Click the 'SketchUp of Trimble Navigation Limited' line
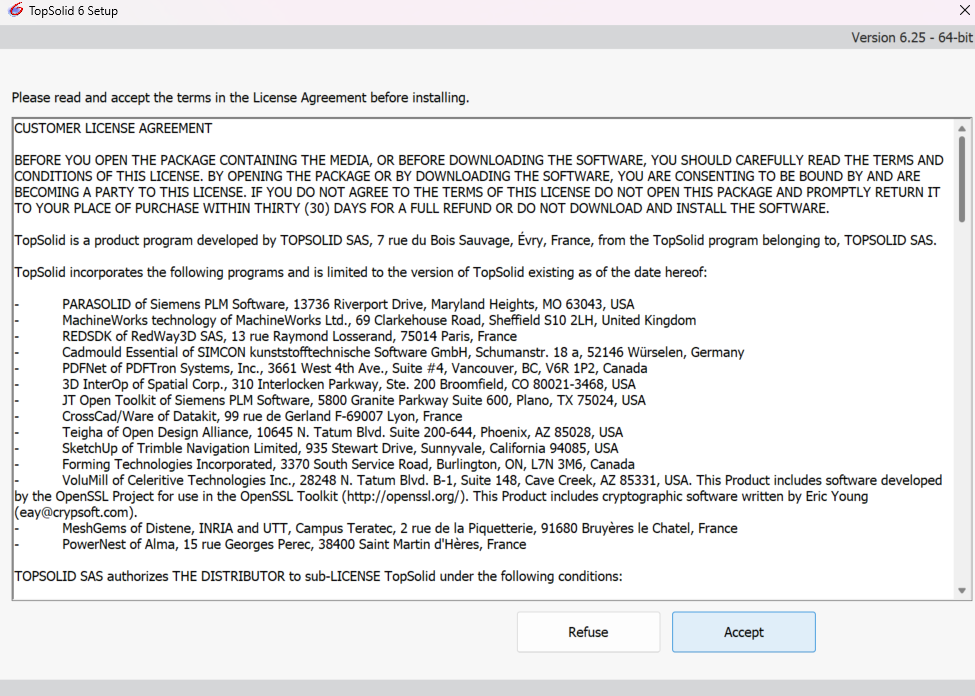The width and height of the screenshot is (975, 696). click(x=340, y=448)
